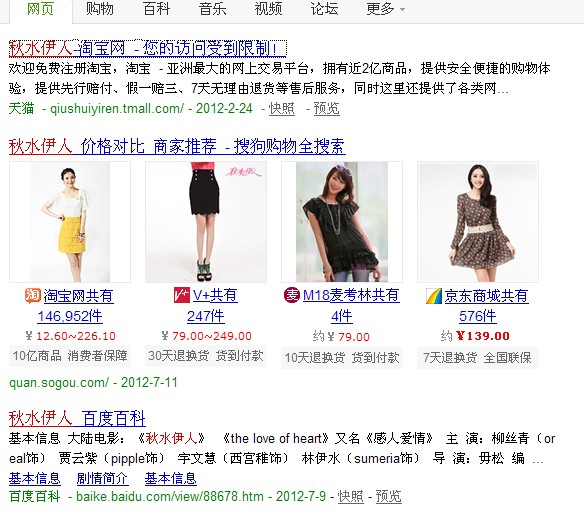Select the 音乐 tab
The height and width of the screenshot is (516, 584).
[x=212, y=9]
